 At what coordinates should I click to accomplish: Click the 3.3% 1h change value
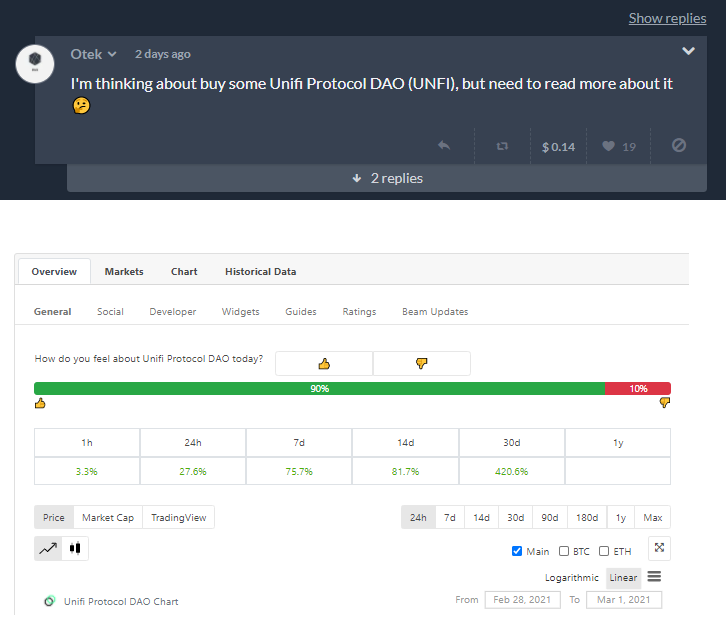[x=87, y=471]
